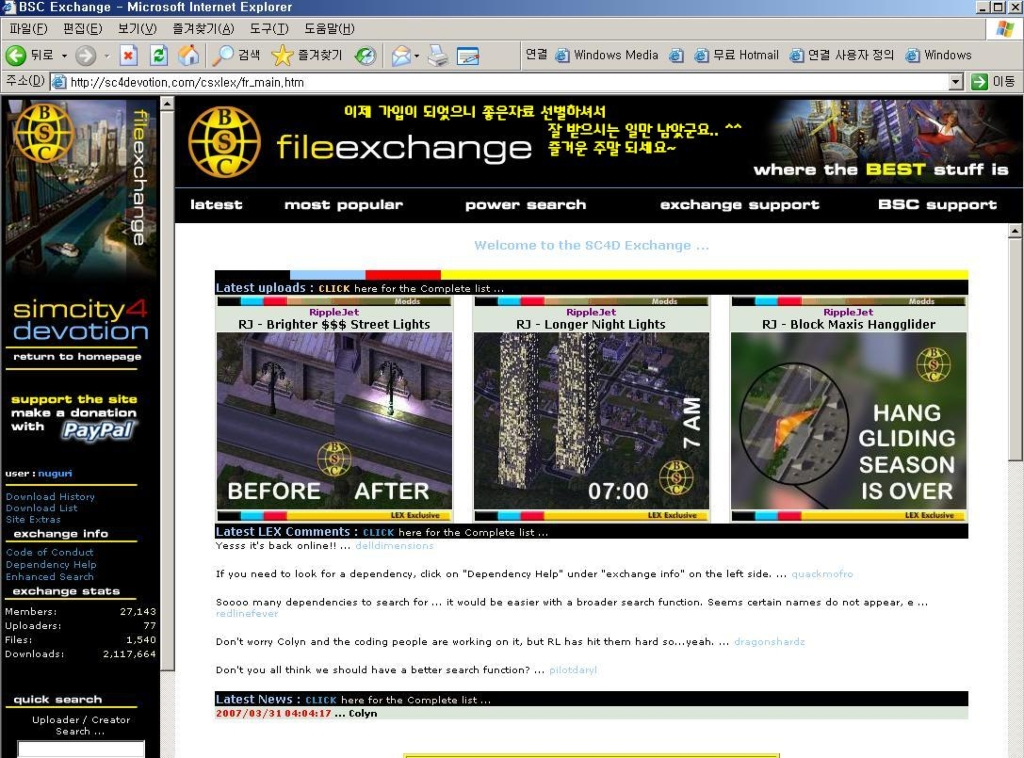Open the 보기(V) menu
1024x758 pixels.
(x=137, y=29)
